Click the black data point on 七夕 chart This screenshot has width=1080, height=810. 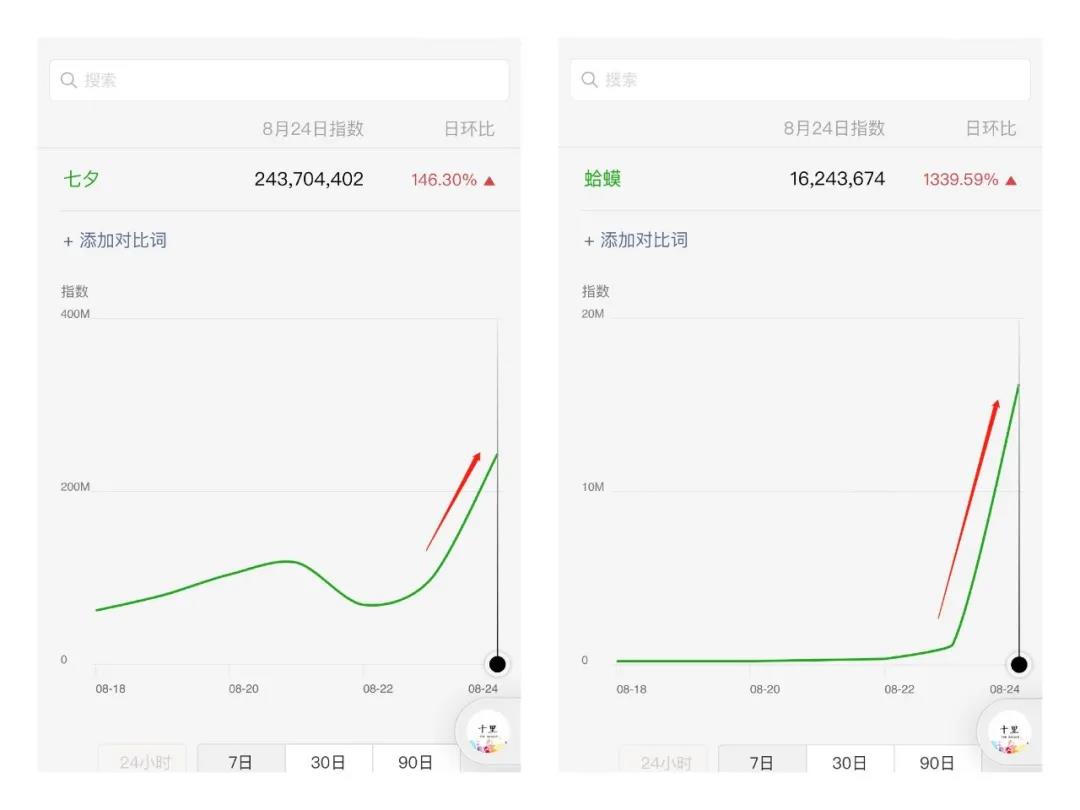497,664
